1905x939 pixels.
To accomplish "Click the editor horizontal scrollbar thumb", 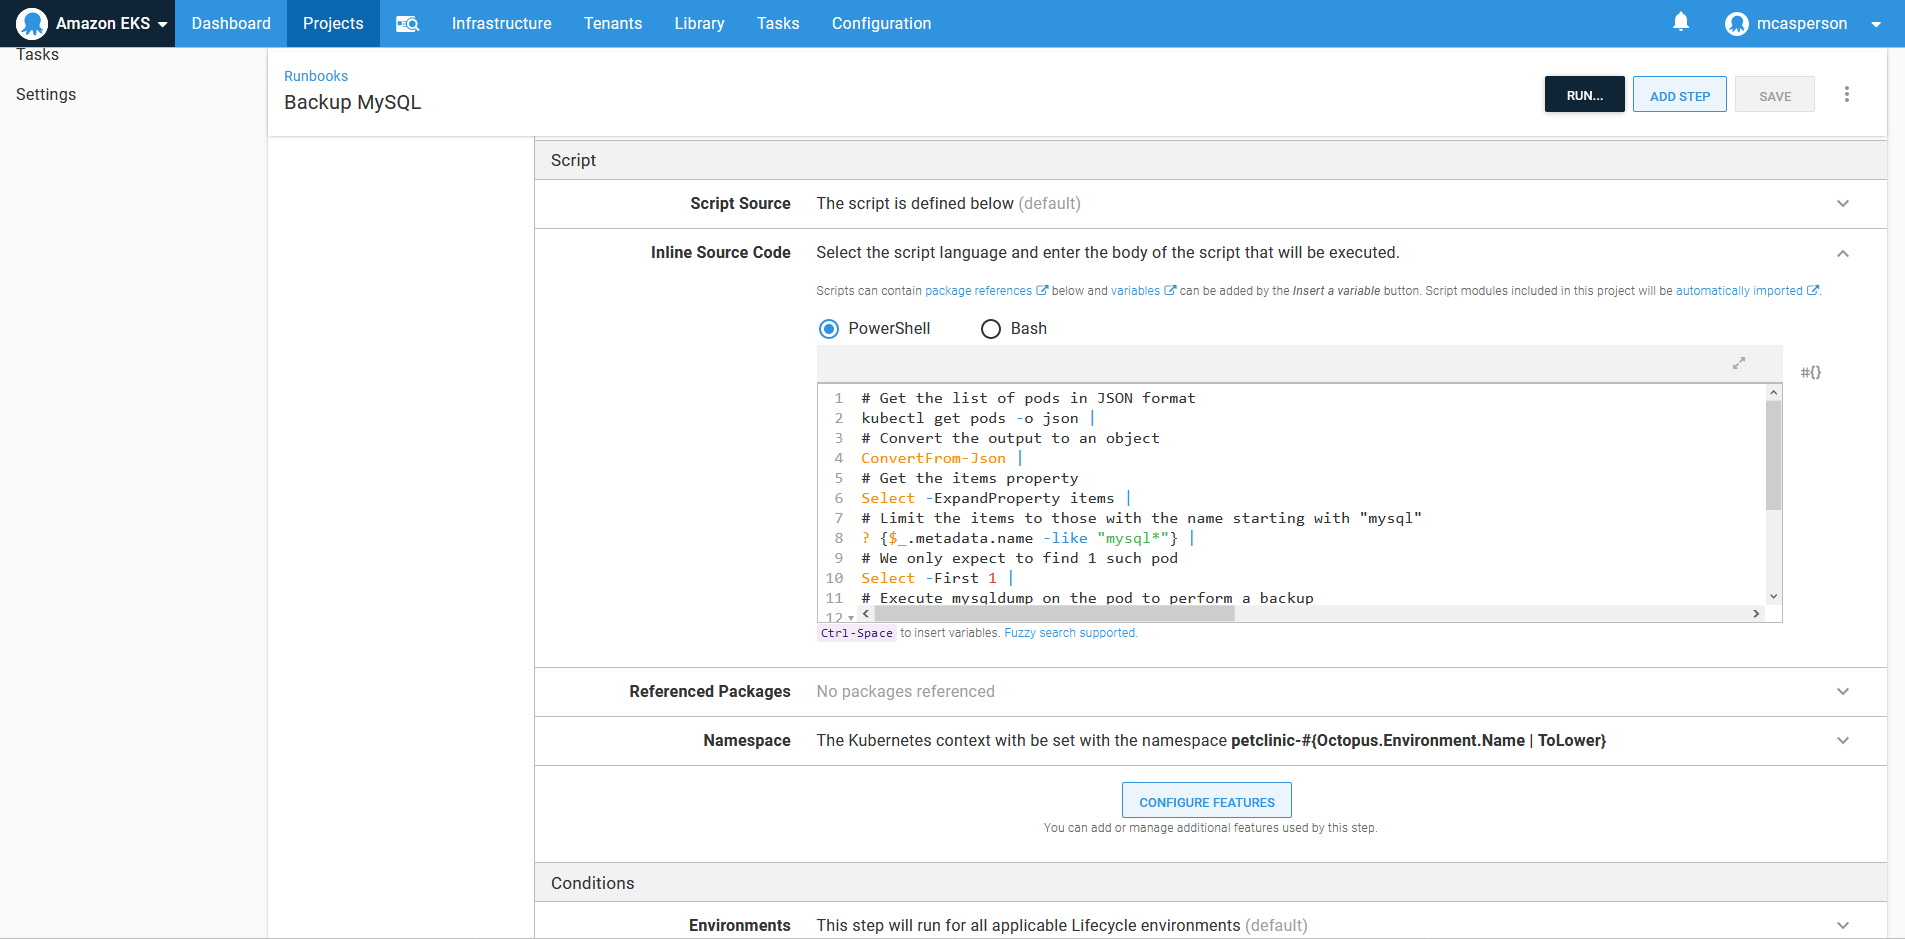I will click(x=1054, y=614).
